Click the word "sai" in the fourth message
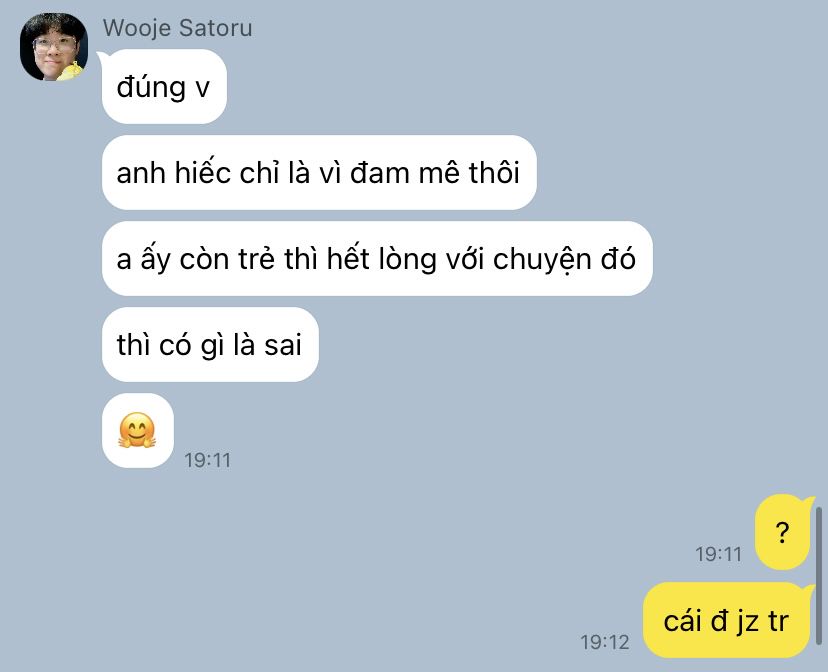Screen dimensions: 828x672 283,346
